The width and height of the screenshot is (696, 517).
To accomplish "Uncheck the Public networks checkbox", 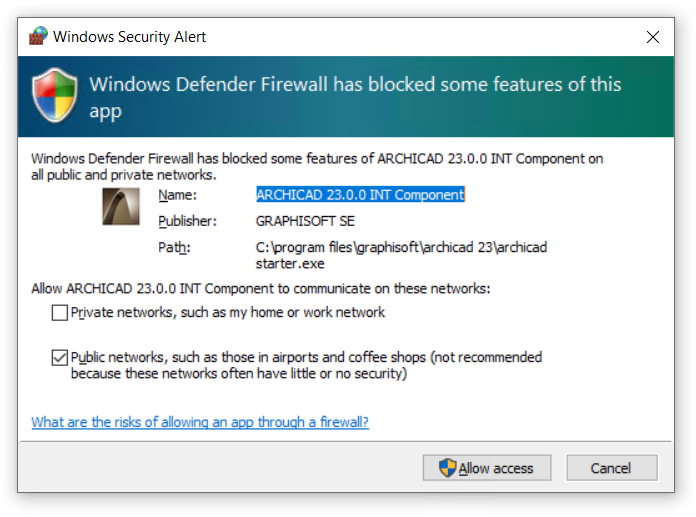I will coord(60,357).
